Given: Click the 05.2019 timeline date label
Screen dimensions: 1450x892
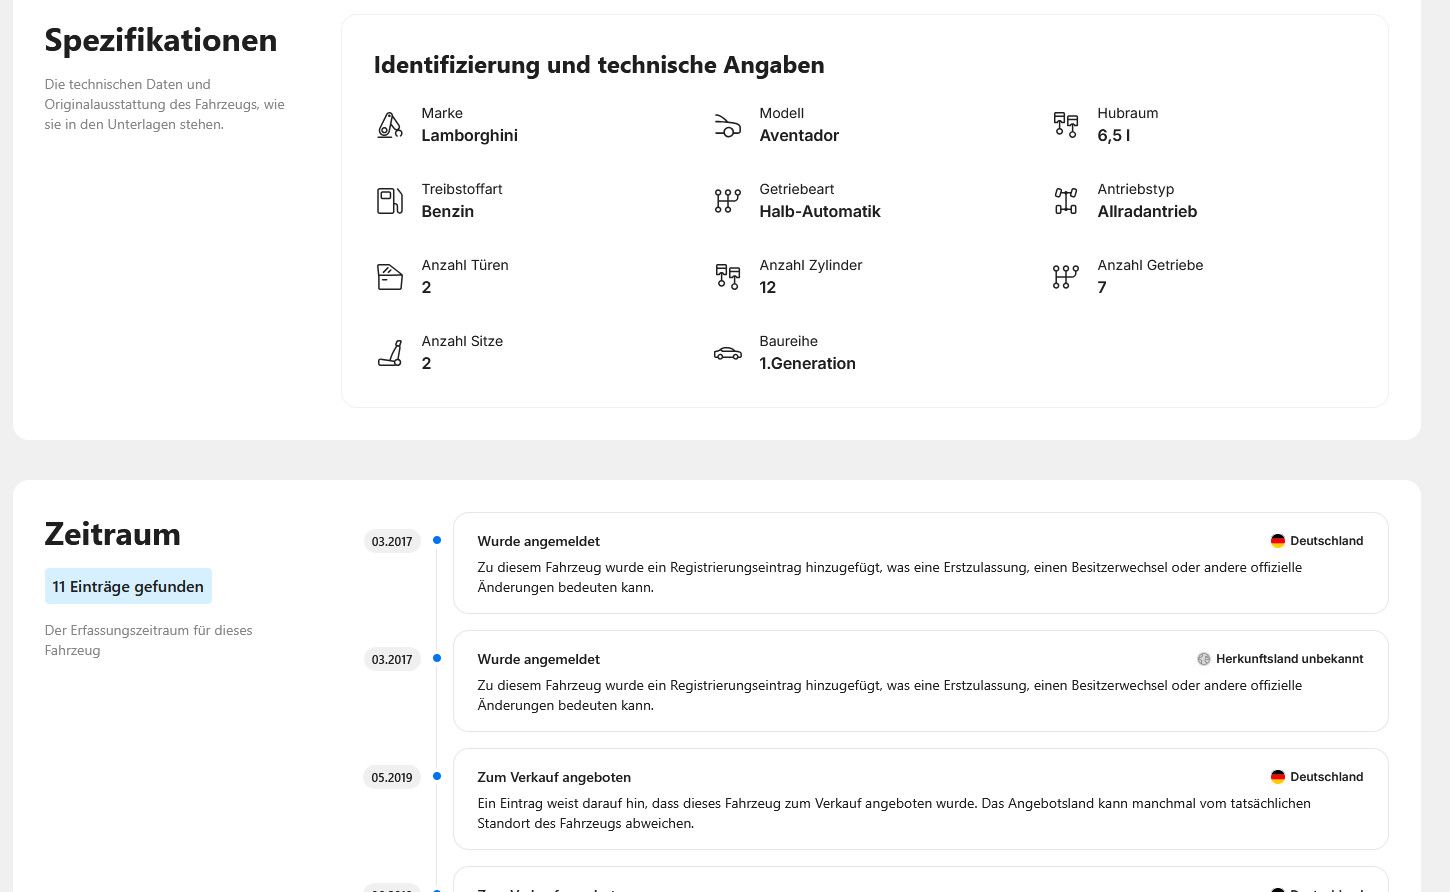Looking at the screenshot, I should click(x=392, y=778).
